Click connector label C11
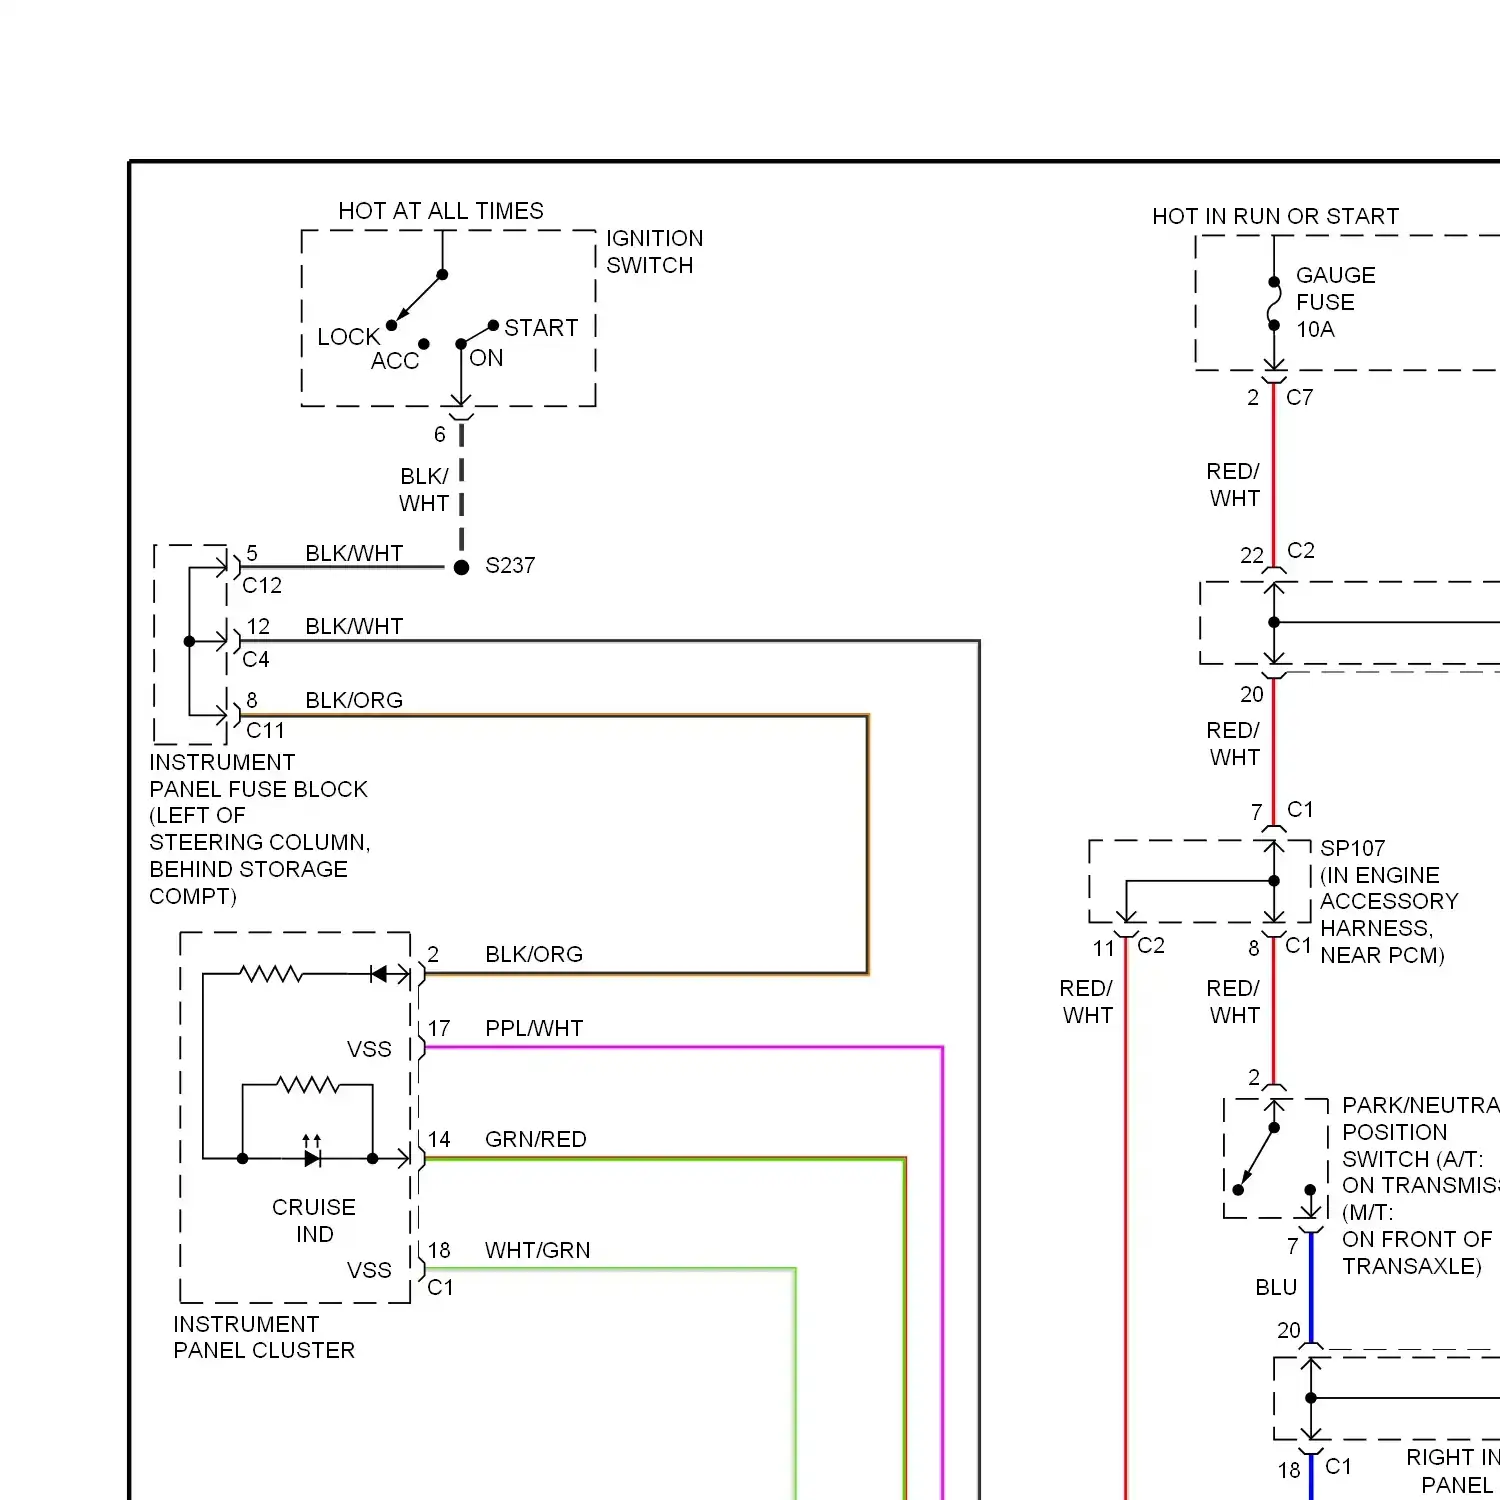Image resolution: width=1500 pixels, height=1500 pixels. (265, 731)
